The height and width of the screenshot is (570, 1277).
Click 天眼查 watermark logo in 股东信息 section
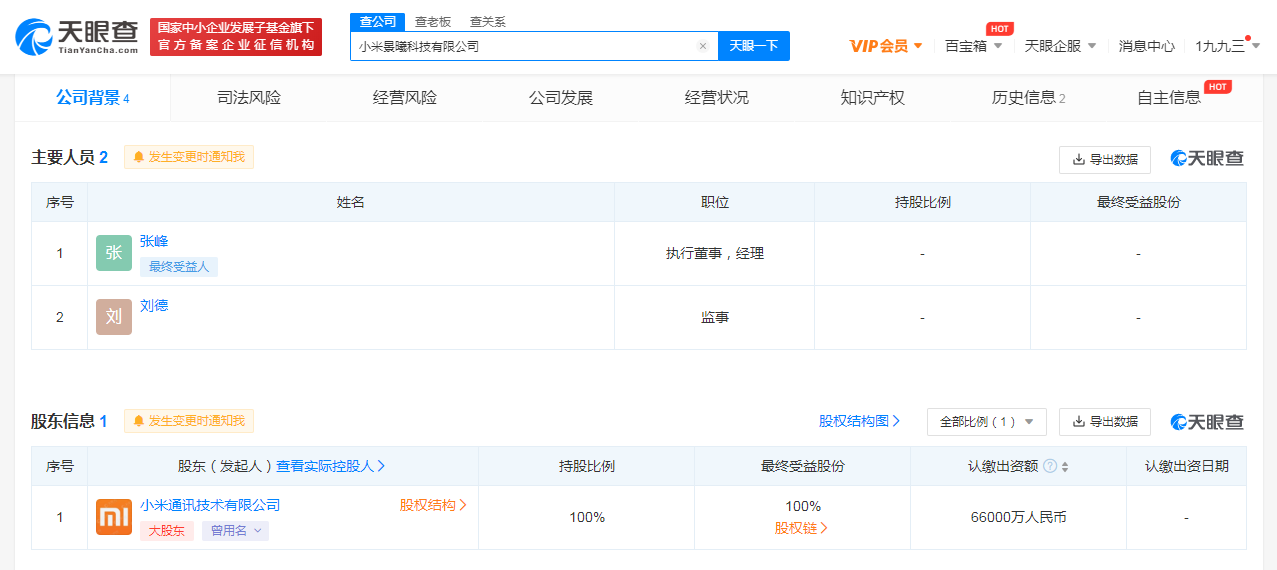click(x=1207, y=422)
